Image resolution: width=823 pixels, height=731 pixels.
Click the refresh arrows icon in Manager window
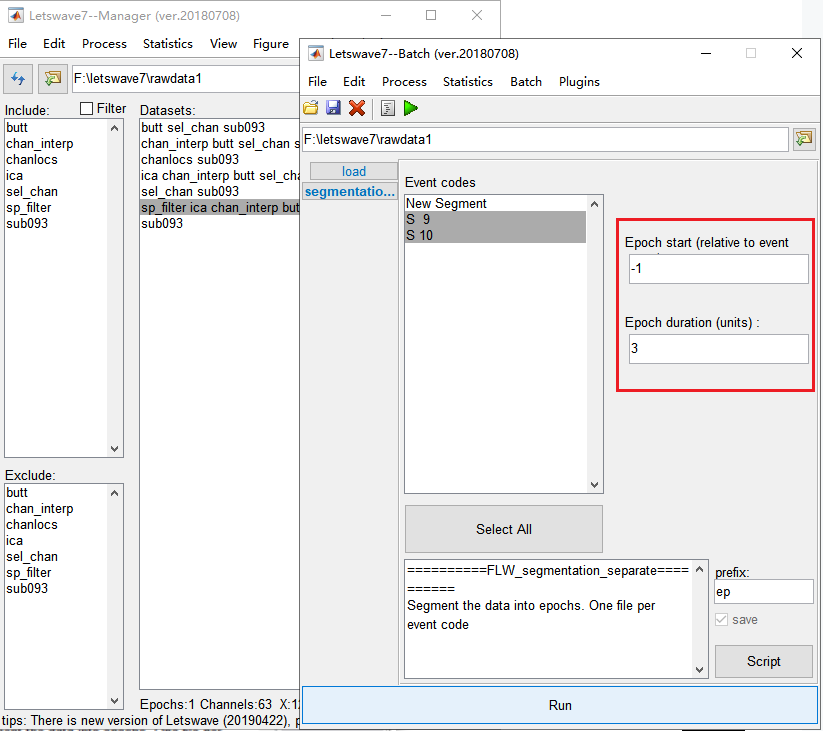(18, 79)
